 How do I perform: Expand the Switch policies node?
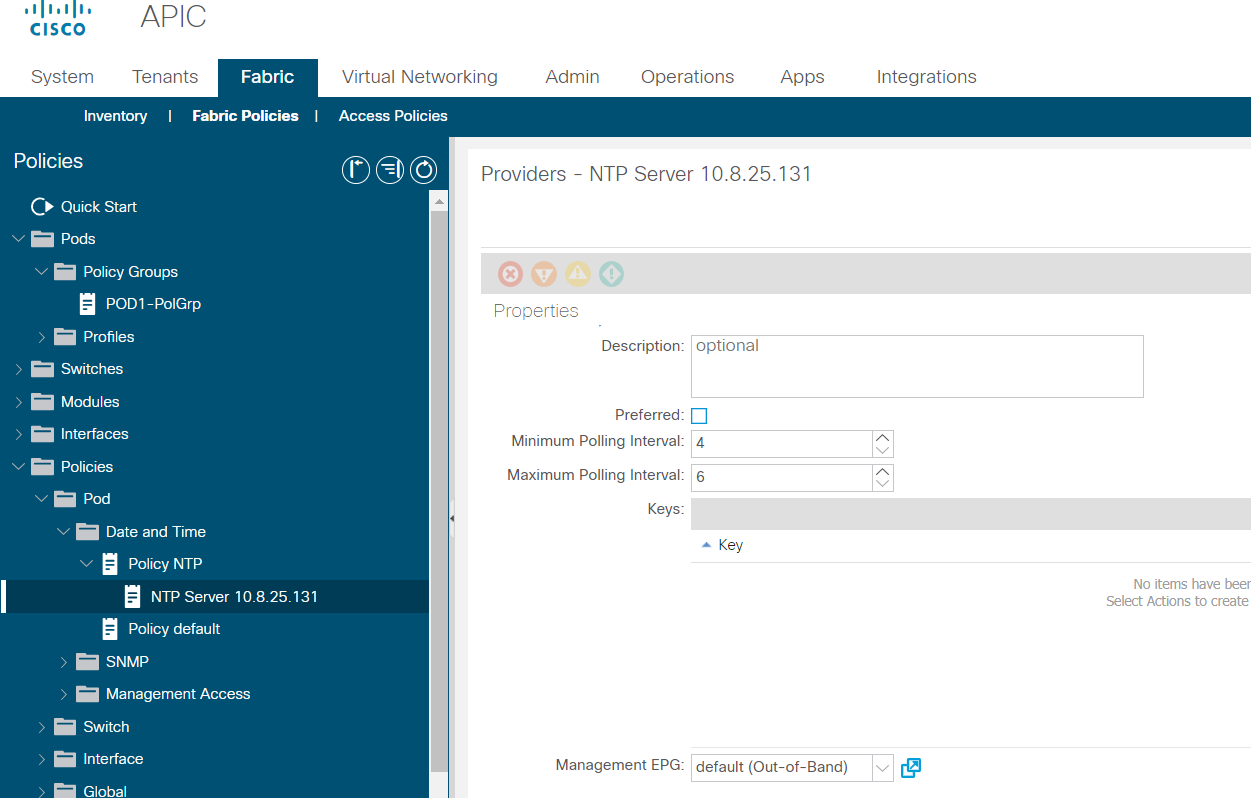point(41,727)
